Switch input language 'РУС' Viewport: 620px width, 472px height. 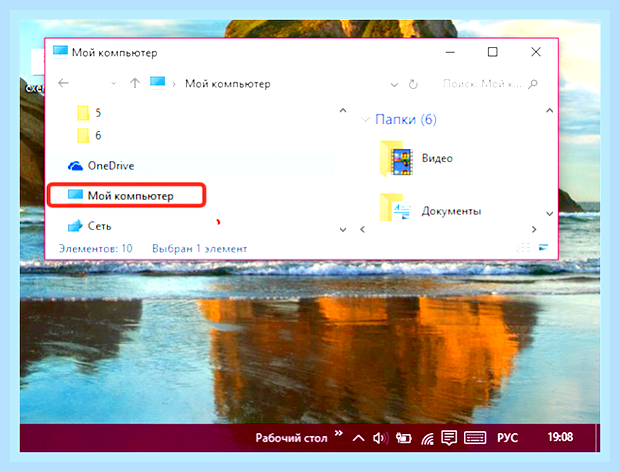coord(507,438)
